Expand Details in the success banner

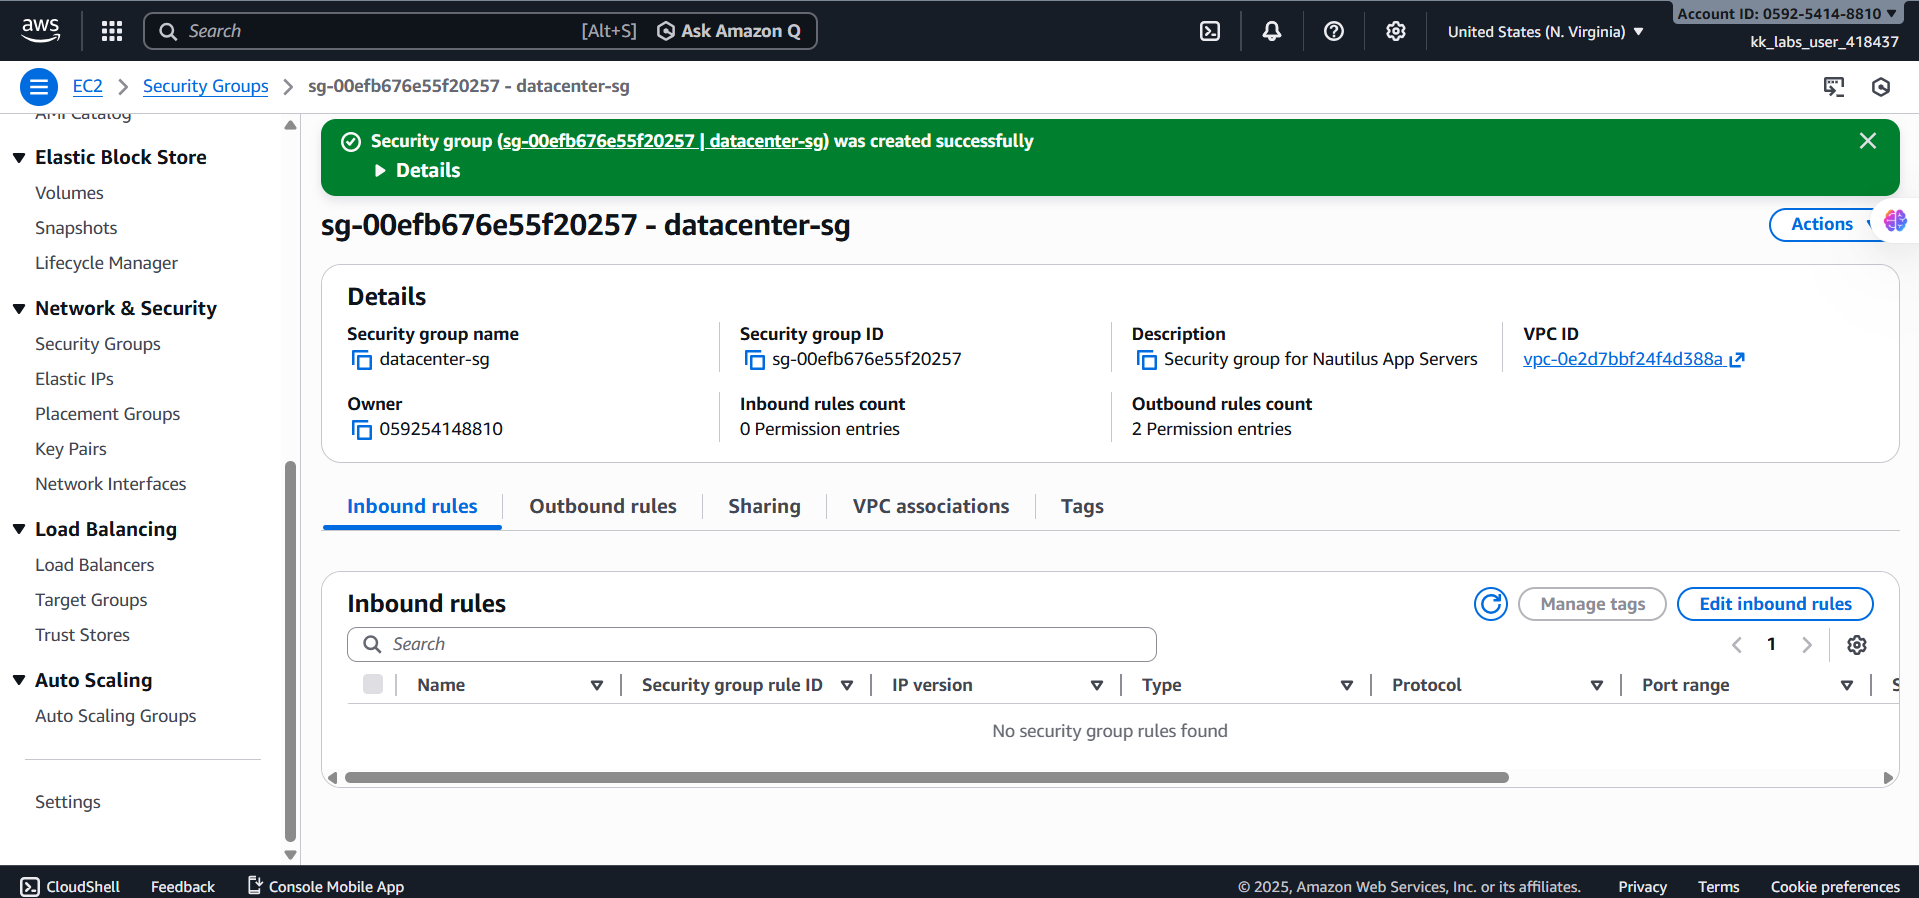pos(418,171)
